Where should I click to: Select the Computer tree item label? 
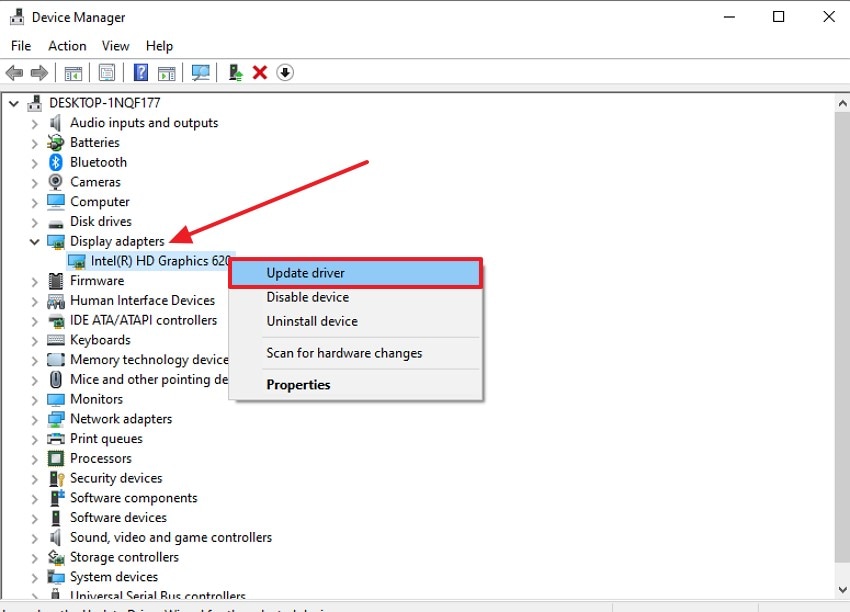(100, 202)
